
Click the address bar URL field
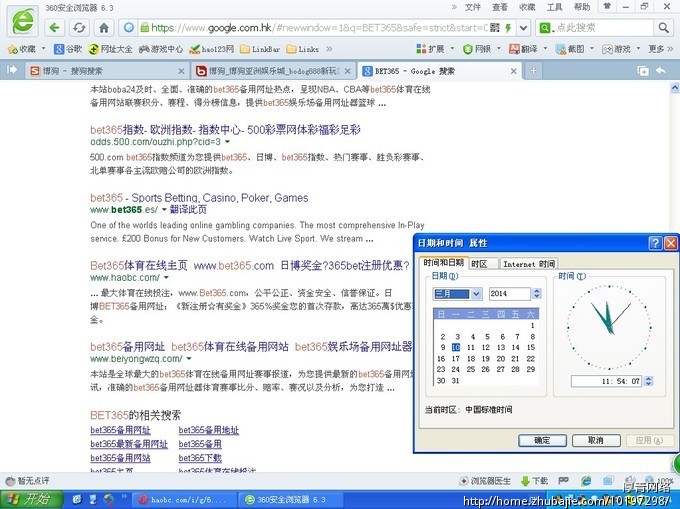coord(319,28)
